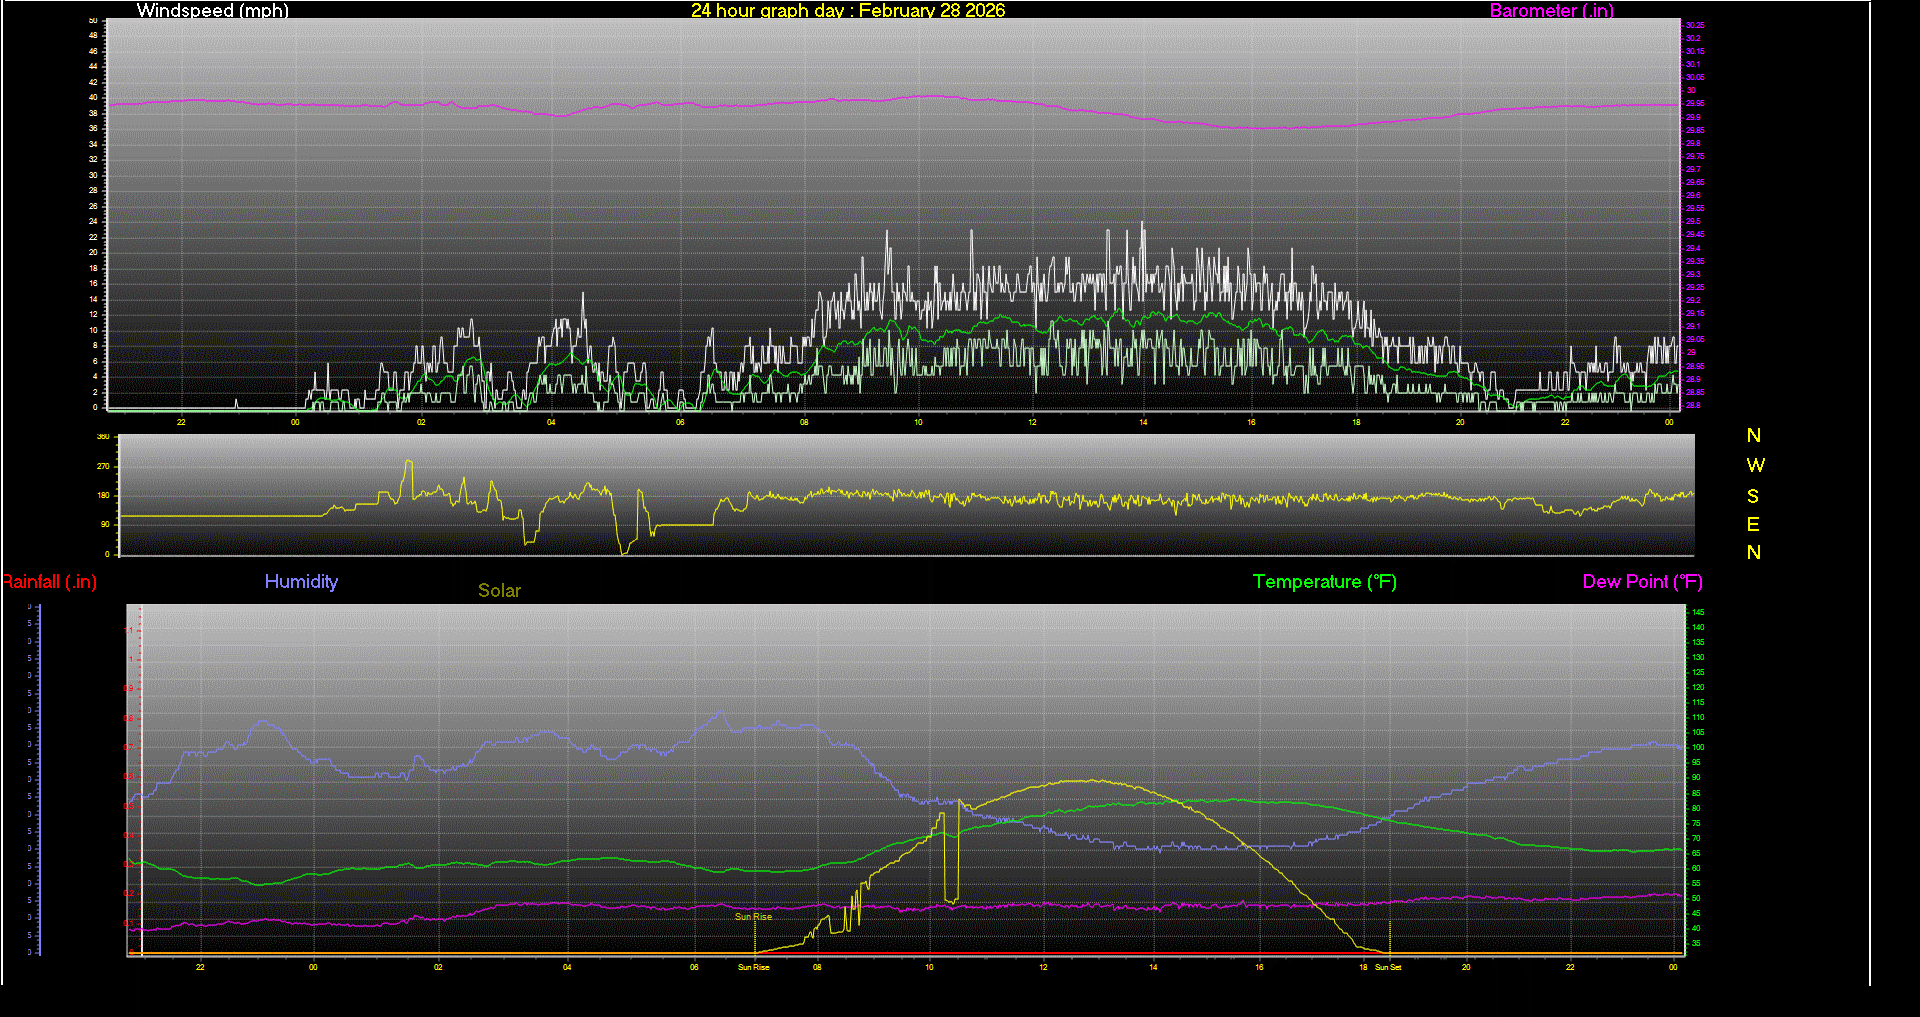1920x1017 pixels.
Task: Select the Temperature (°F) label
Action: (x=1324, y=581)
